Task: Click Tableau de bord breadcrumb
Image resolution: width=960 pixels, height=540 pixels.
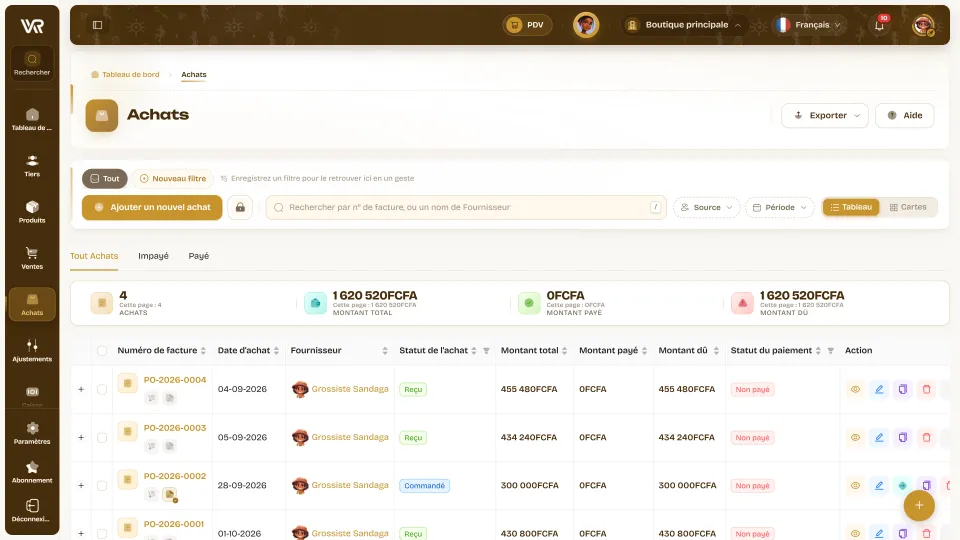Action: pyautogui.click(x=126, y=75)
